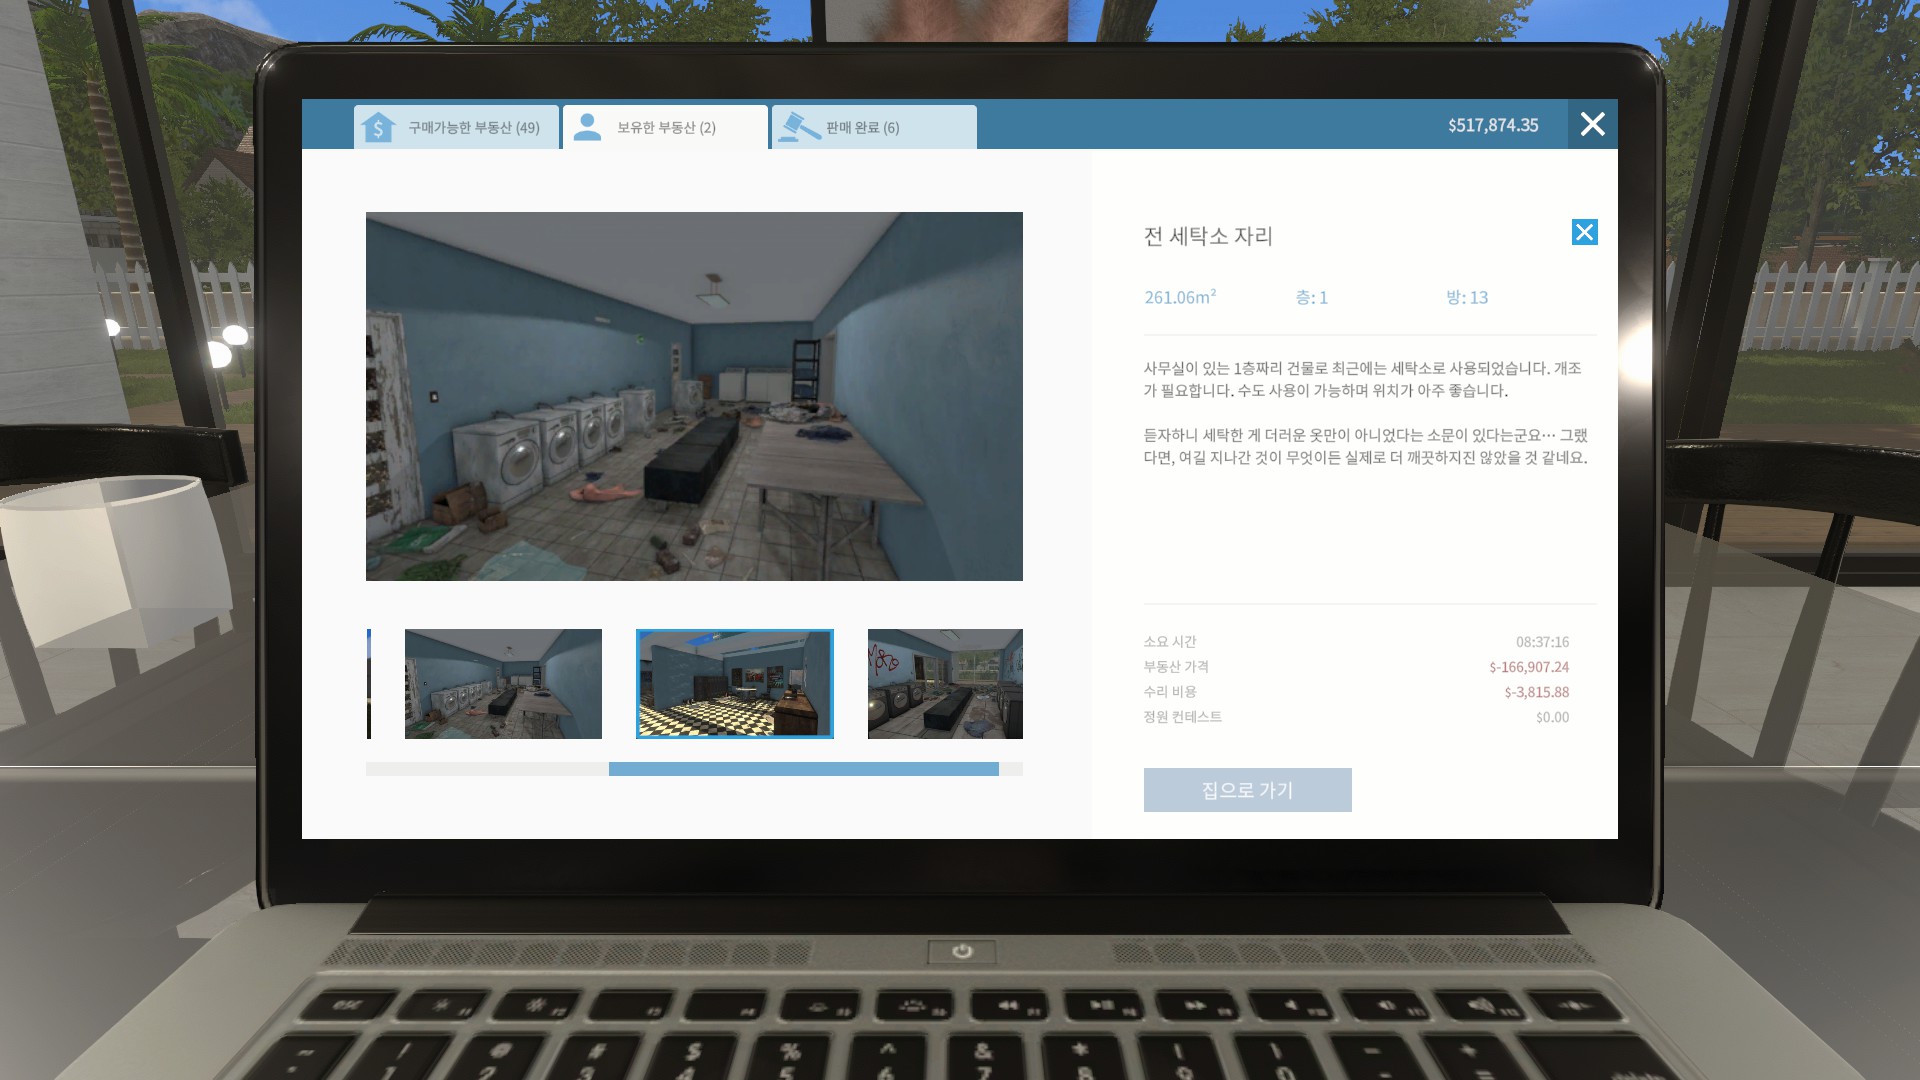Click the house-dollar icon on purchasable properties tab
Screen dimensions: 1920x1080
point(378,127)
